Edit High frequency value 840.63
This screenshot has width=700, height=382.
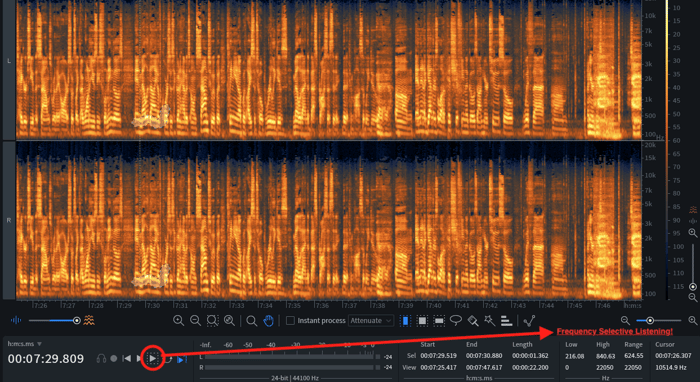tap(605, 356)
